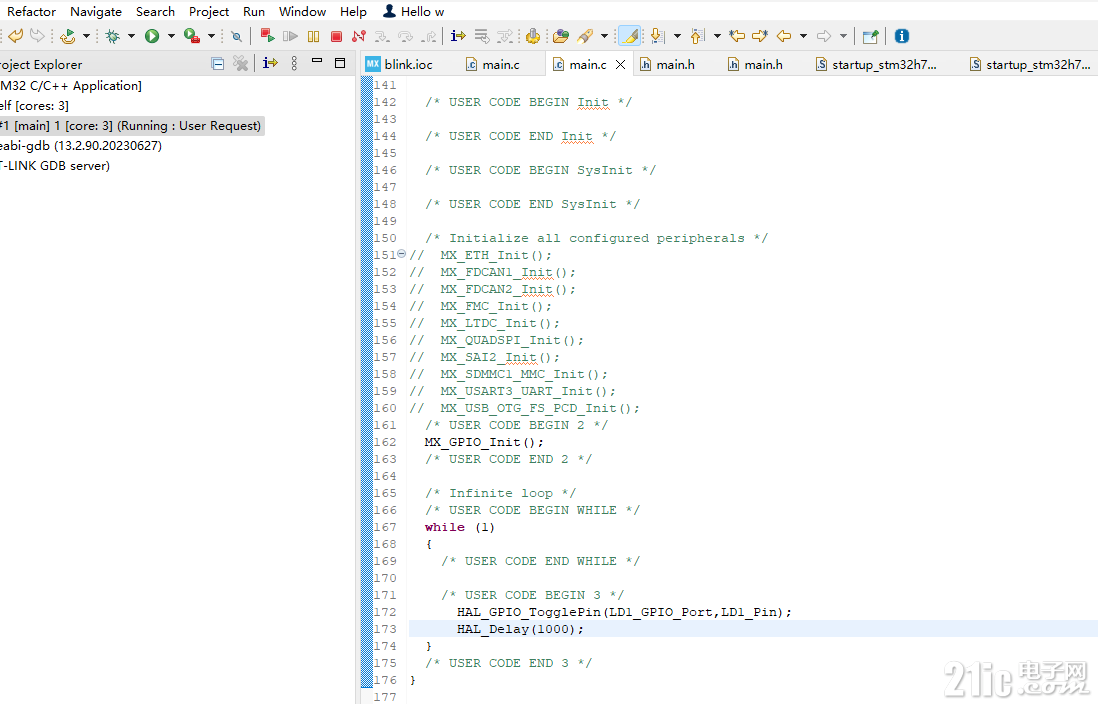Switch to the blink.ioc tab
This screenshot has width=1098, height=704.
[399, 64]
